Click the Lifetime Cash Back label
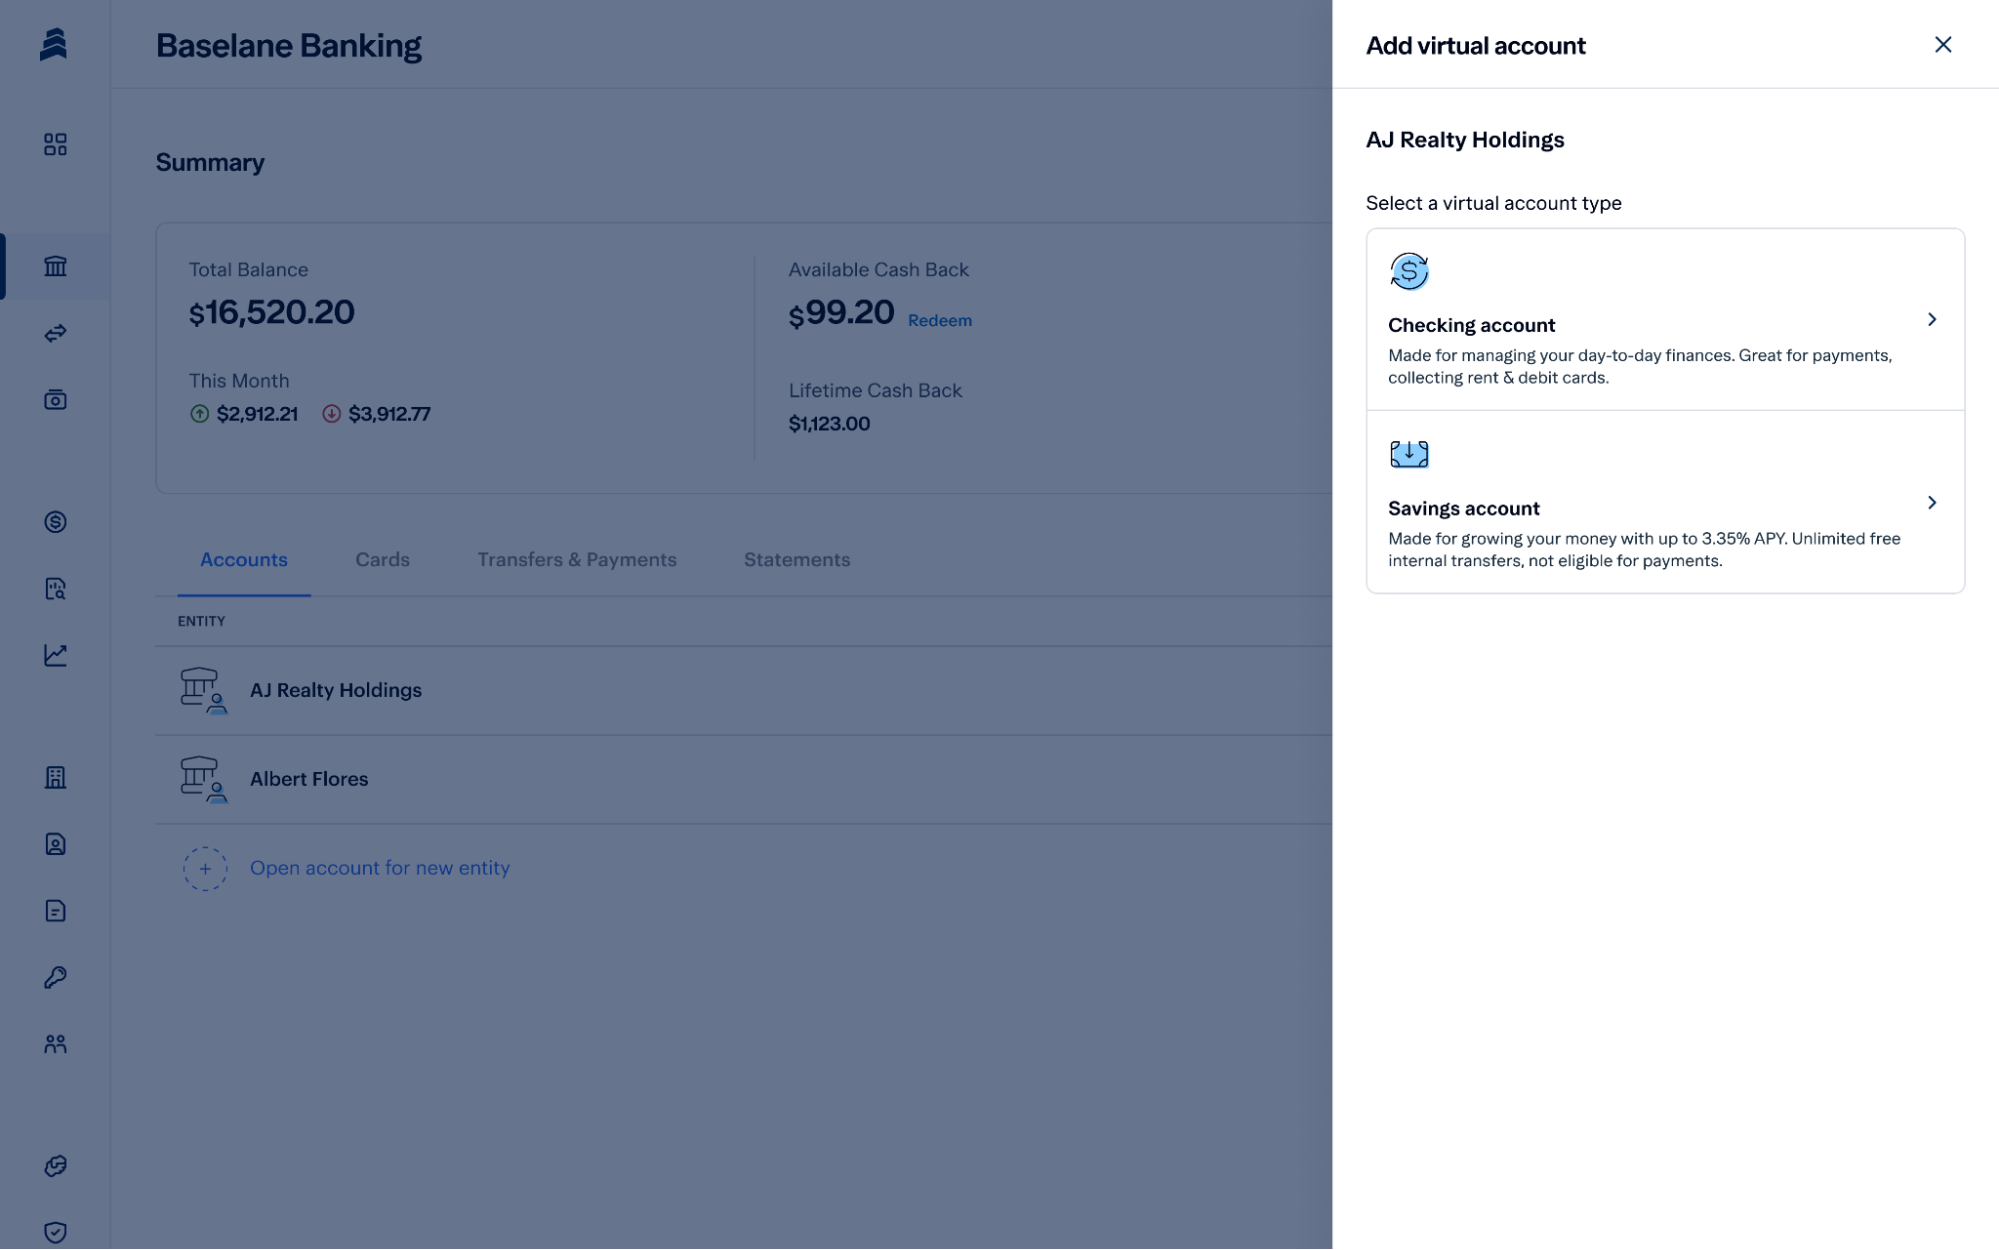This screenshot has height=1250, width=1999. coord(875,391)
